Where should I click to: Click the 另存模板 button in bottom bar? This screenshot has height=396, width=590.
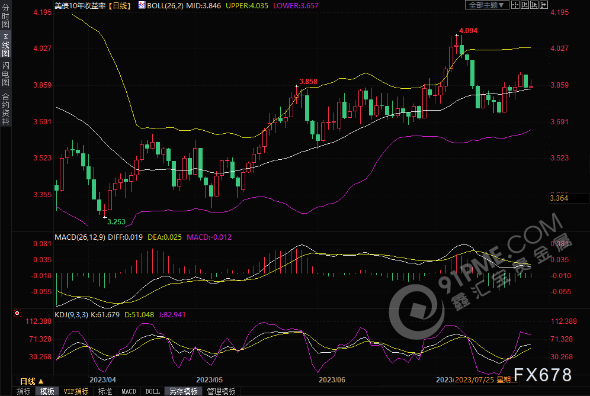pos(183,391)
